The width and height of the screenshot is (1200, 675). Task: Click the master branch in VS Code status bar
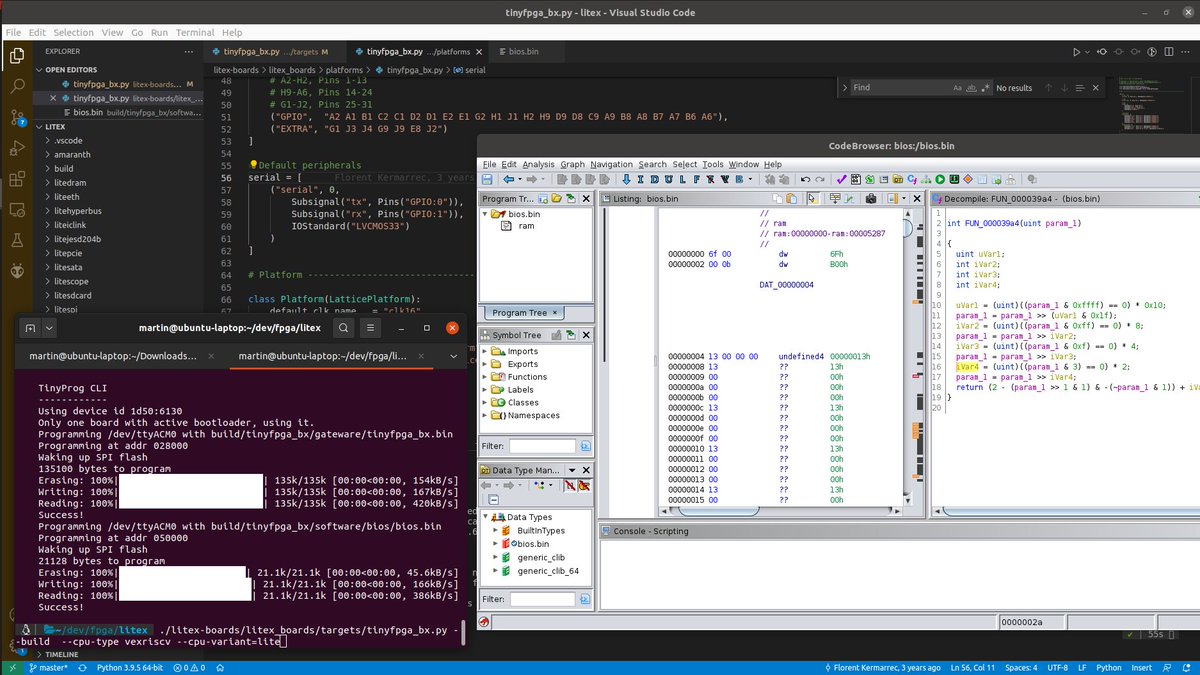click(x=47, y=667)
